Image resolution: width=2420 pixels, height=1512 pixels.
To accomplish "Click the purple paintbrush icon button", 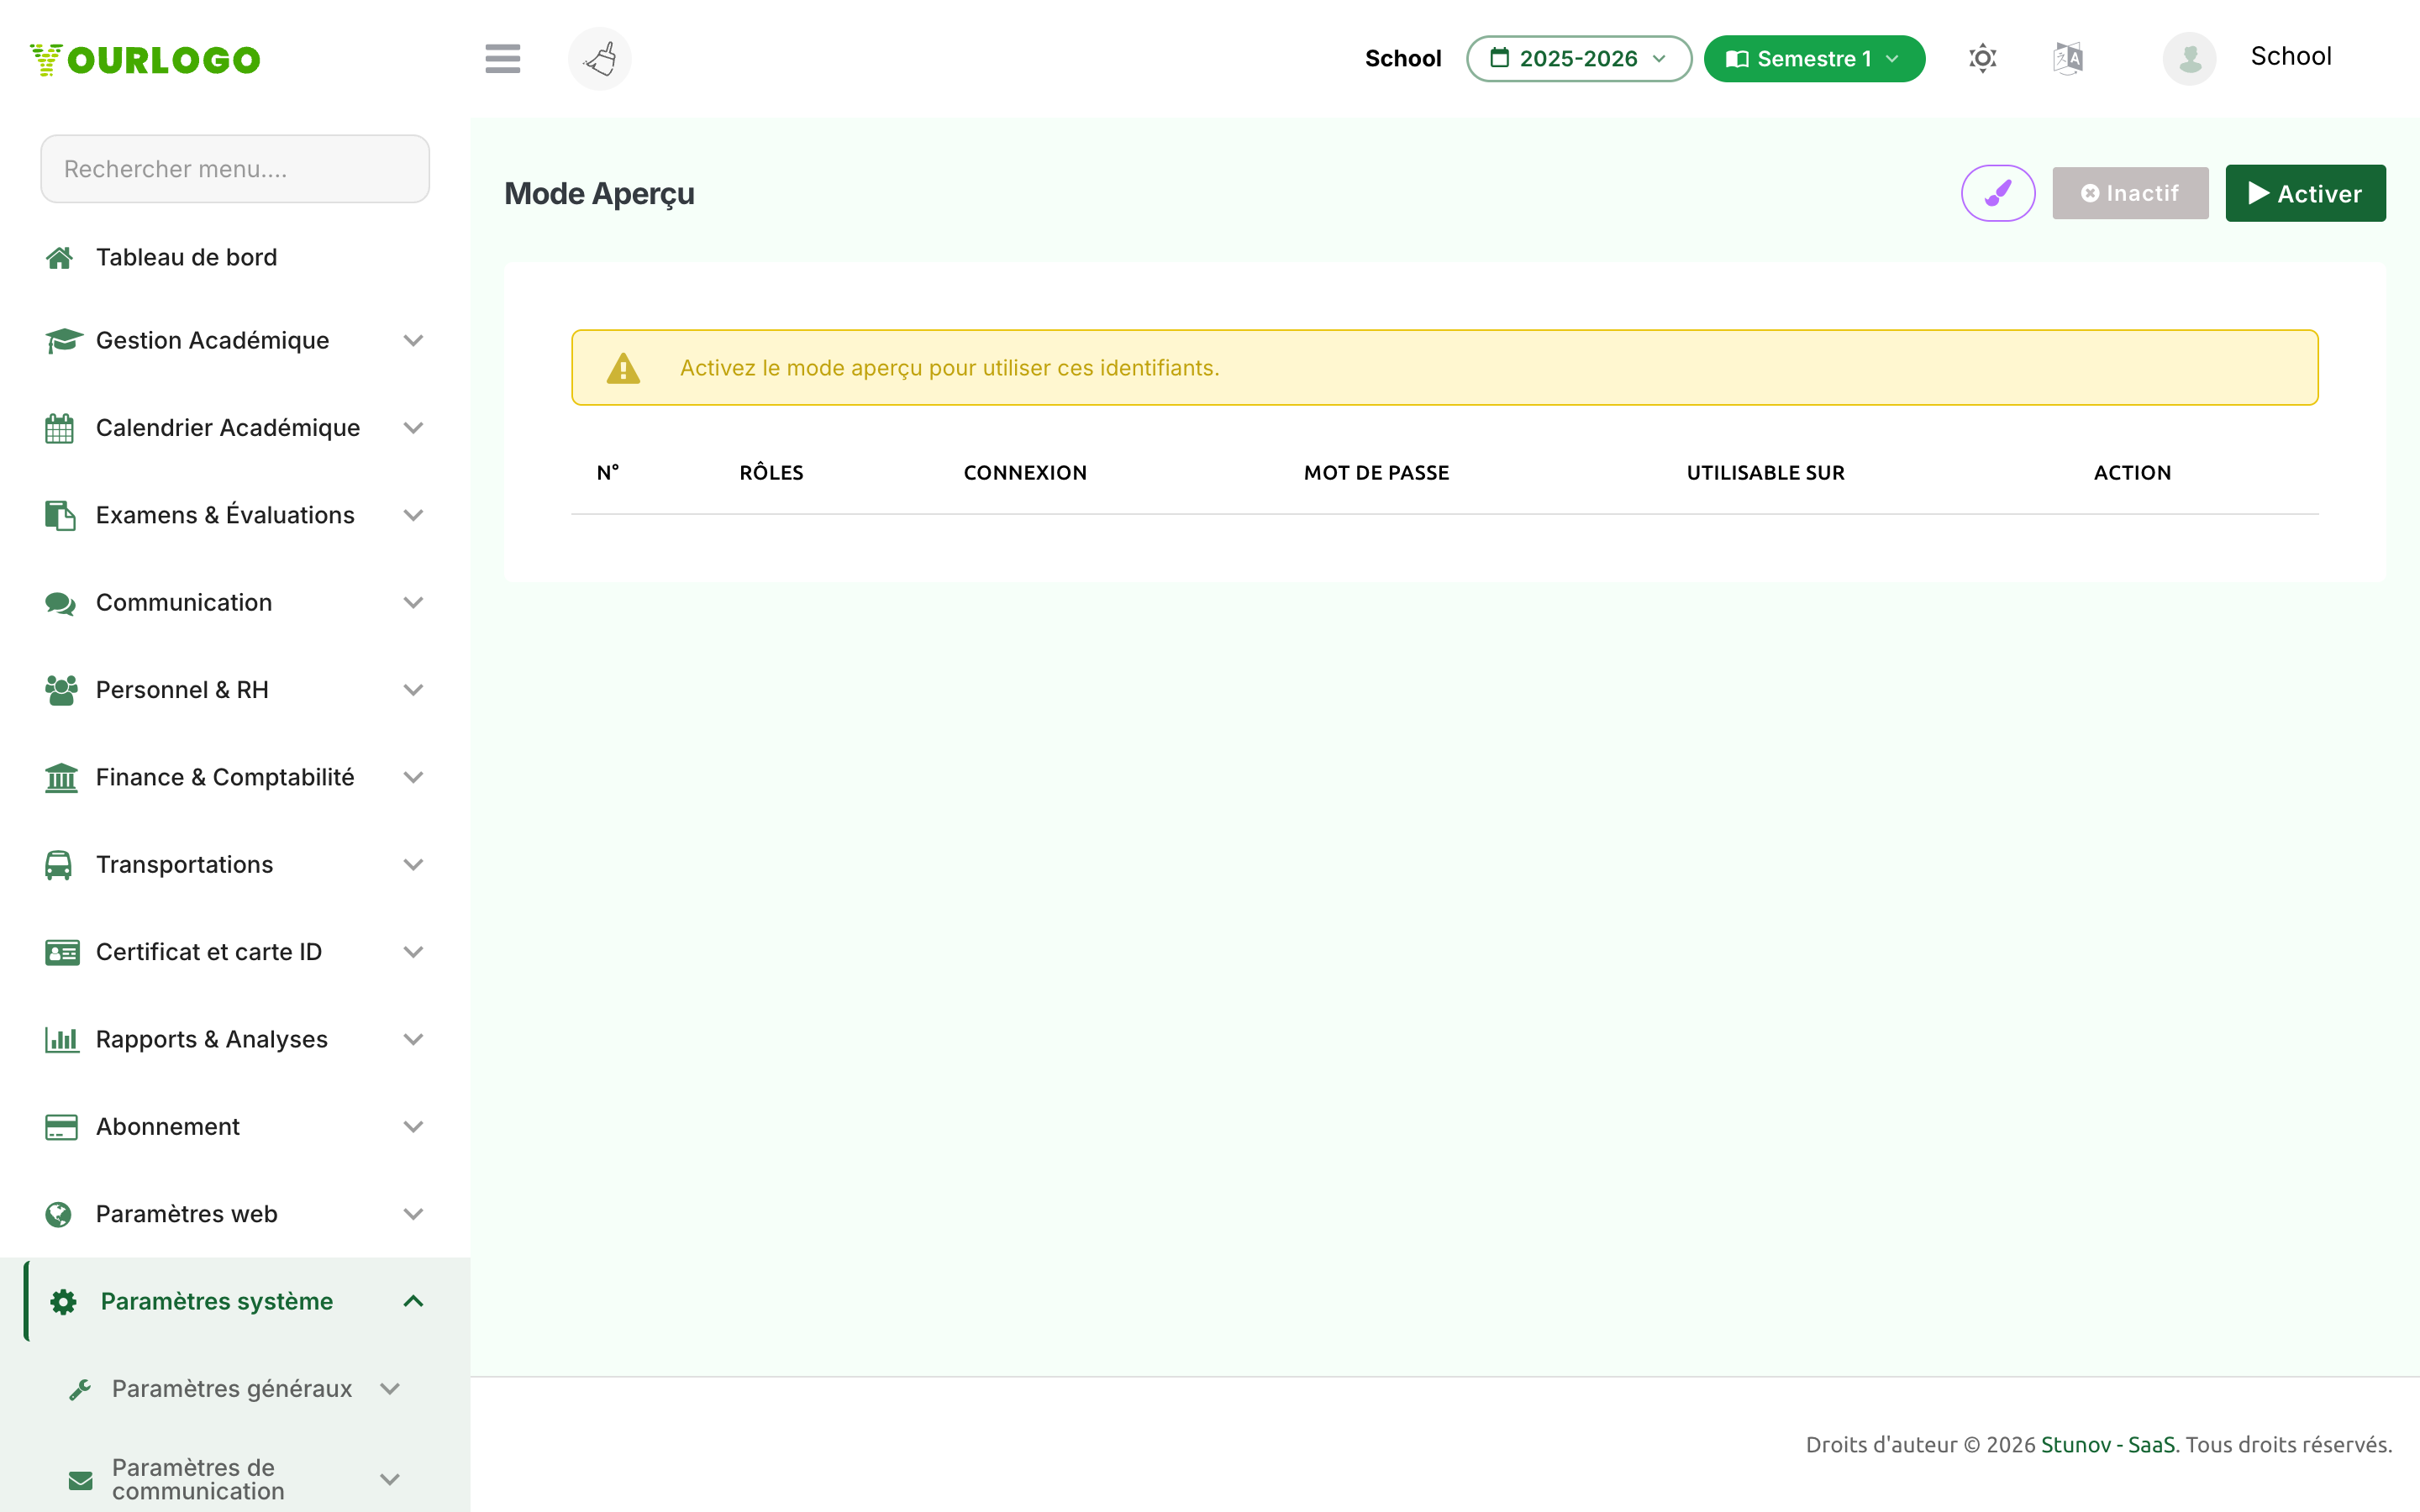I will 1998,193.
